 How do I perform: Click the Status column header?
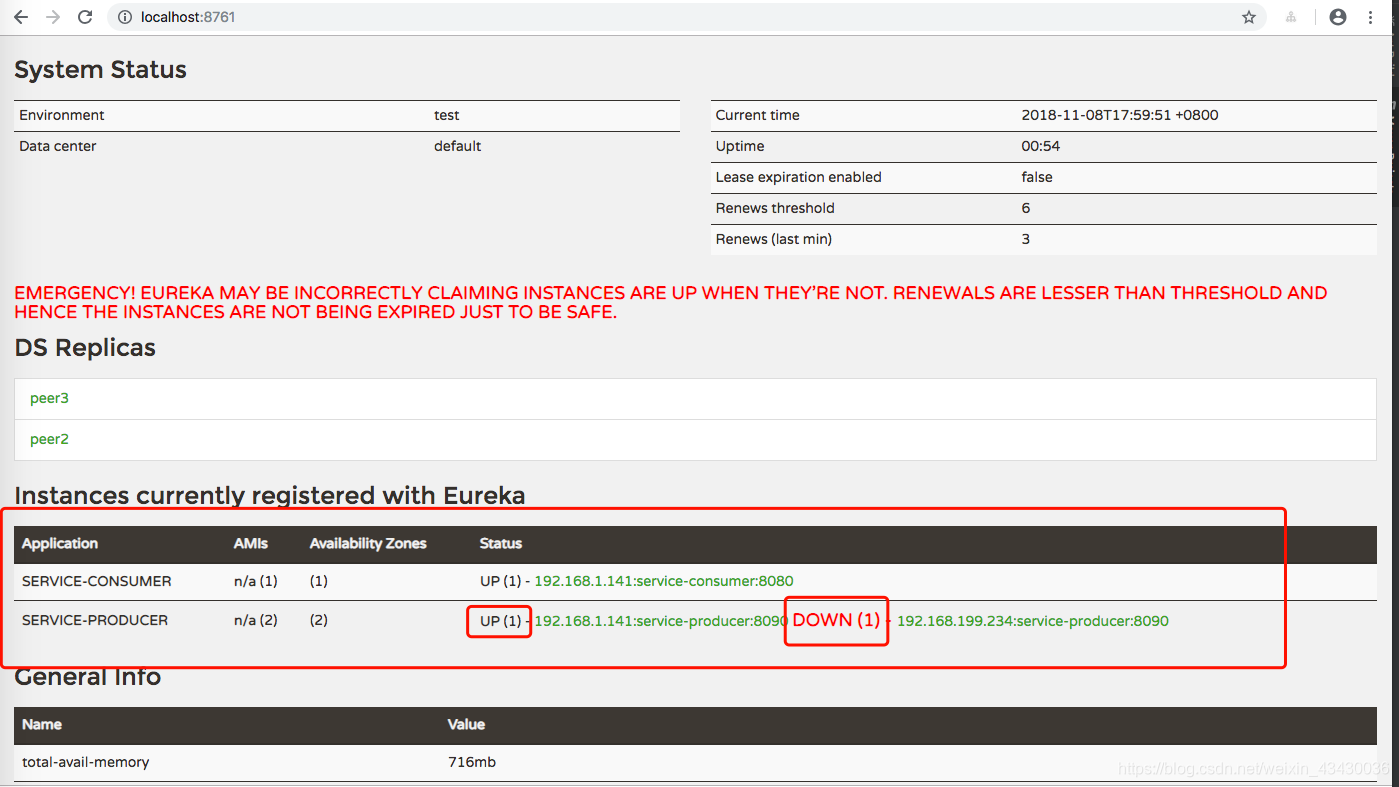[x=501, y=544]
